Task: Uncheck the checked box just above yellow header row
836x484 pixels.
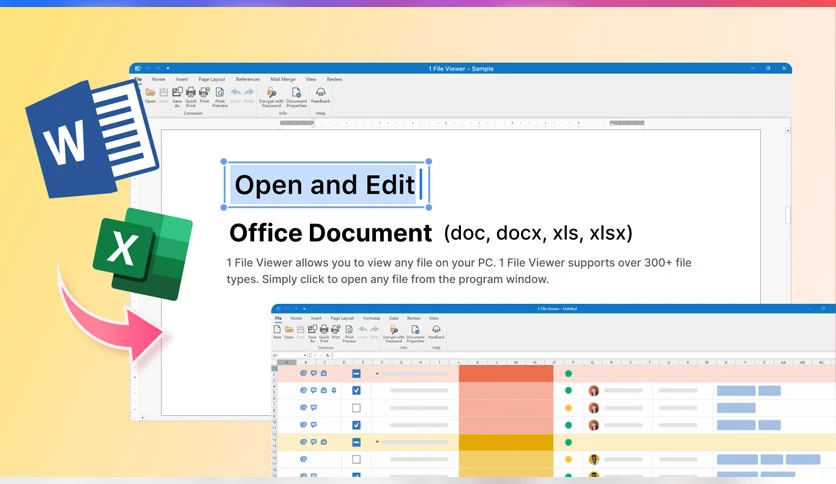Action: [356, 425]
